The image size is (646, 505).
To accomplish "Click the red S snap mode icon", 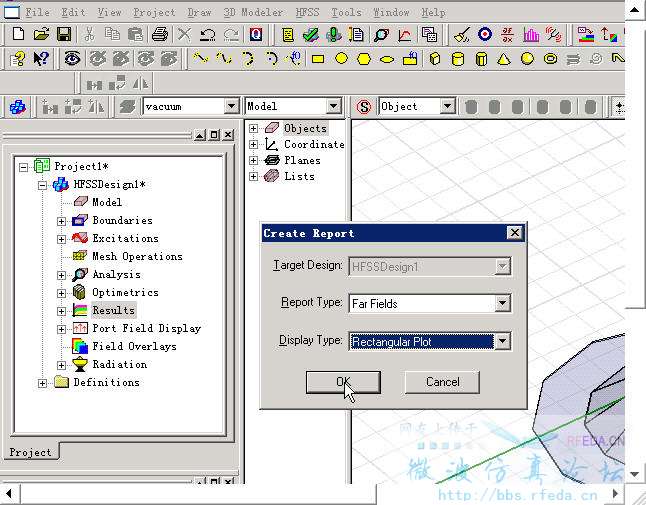I will click(364, 107).
